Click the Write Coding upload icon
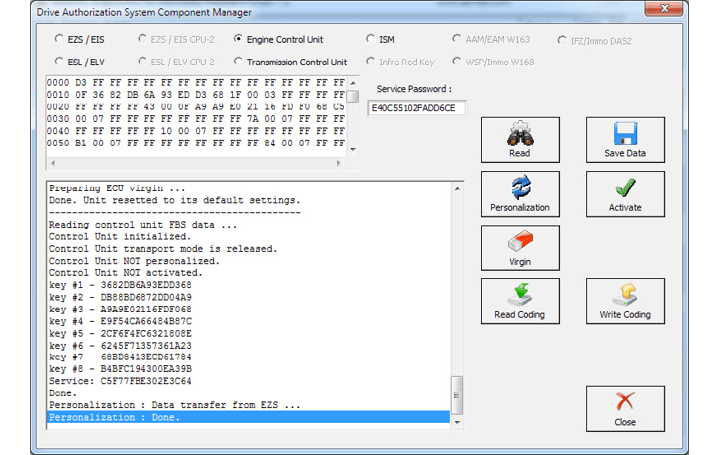Screen dimensions: 719x455 tap(625, 296)
